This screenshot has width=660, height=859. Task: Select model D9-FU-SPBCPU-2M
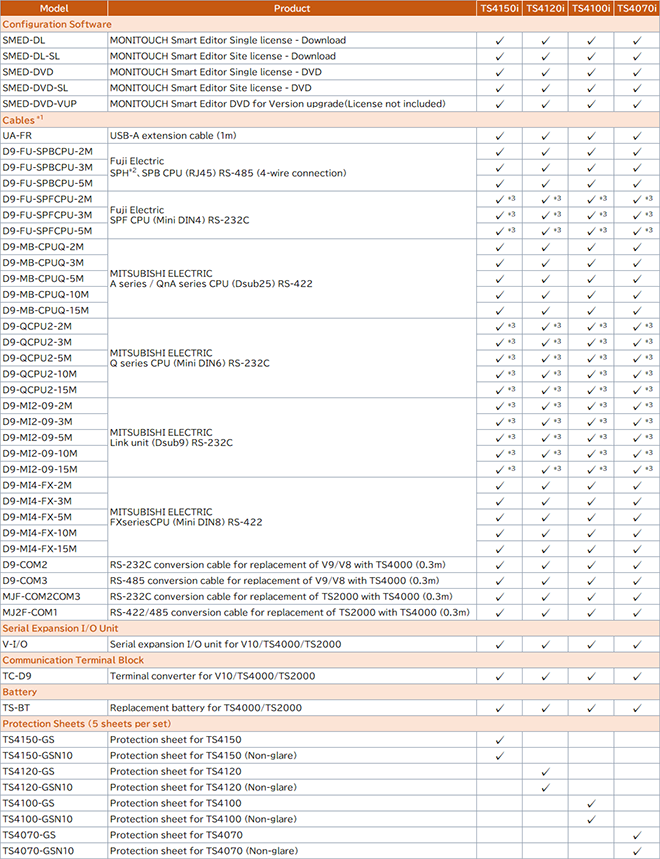(48, 151)
